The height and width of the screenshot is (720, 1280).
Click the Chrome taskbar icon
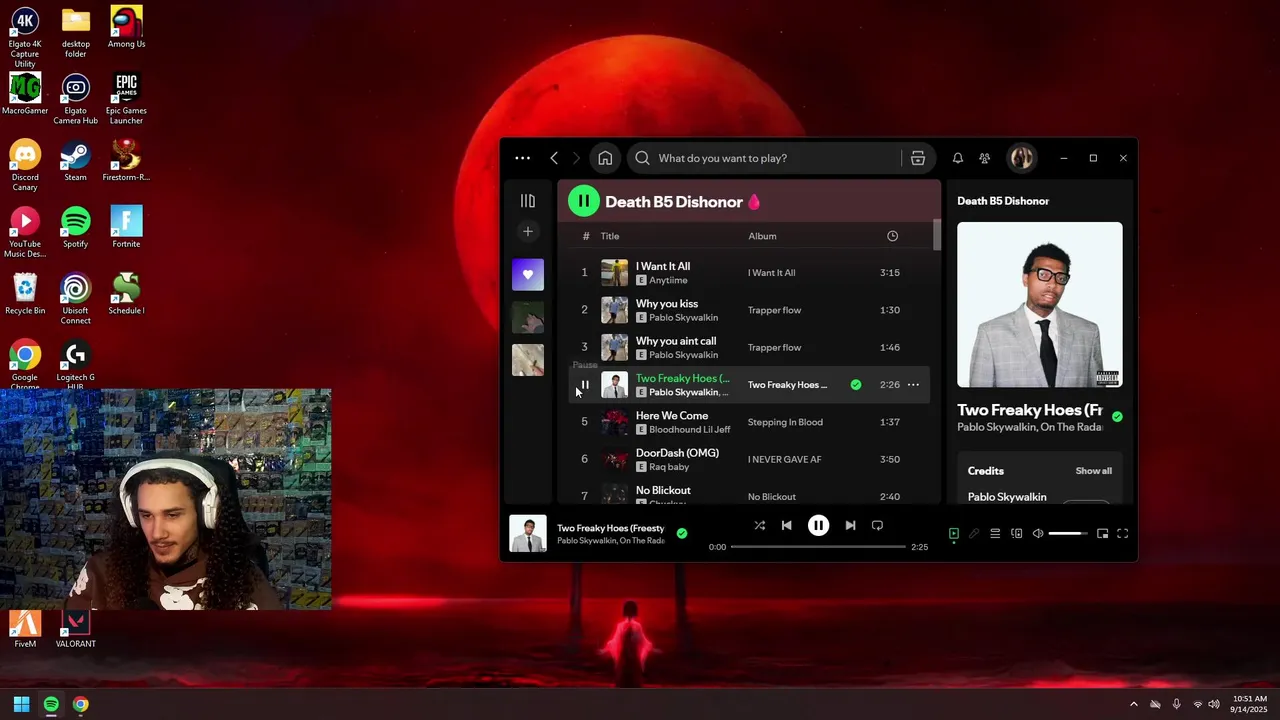click(x=80, y=704)
